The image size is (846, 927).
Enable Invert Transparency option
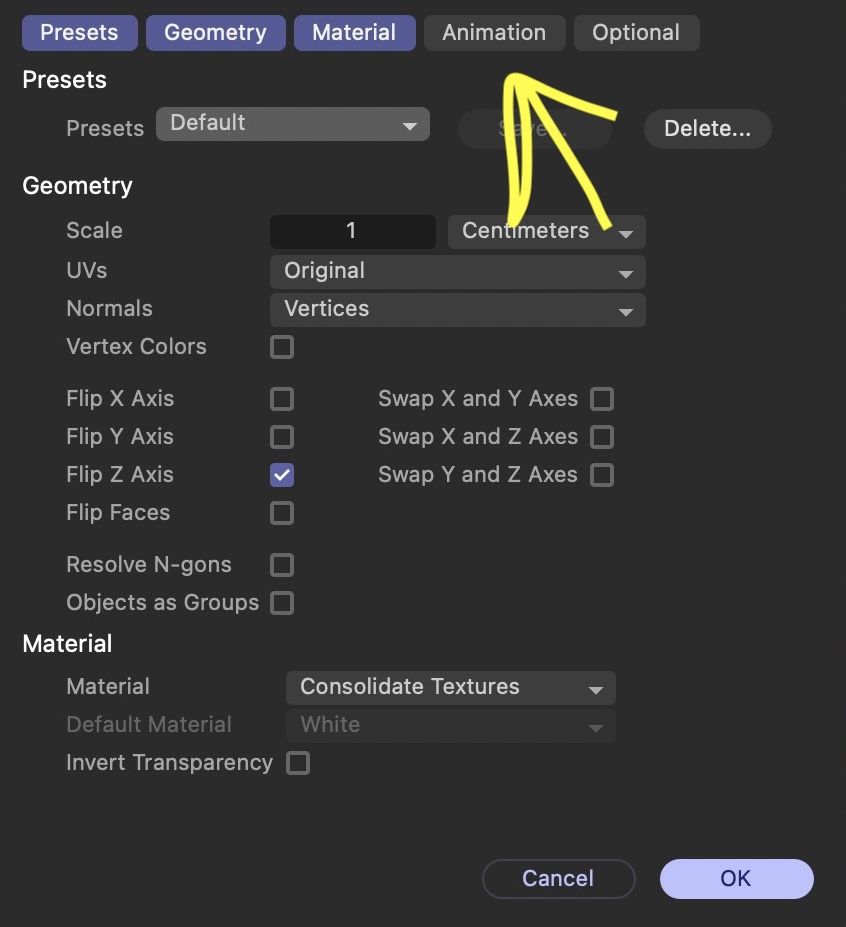[298, 763]
